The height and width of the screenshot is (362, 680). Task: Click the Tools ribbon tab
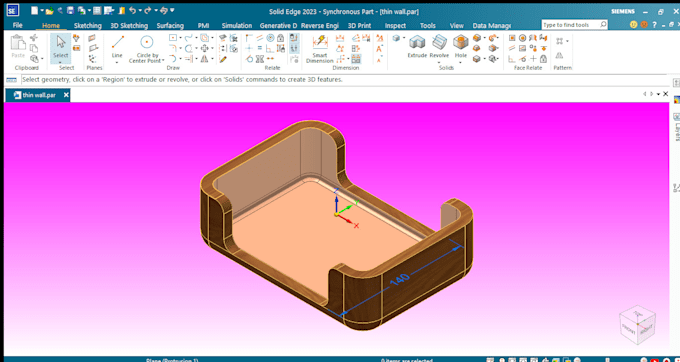[428, 26]
